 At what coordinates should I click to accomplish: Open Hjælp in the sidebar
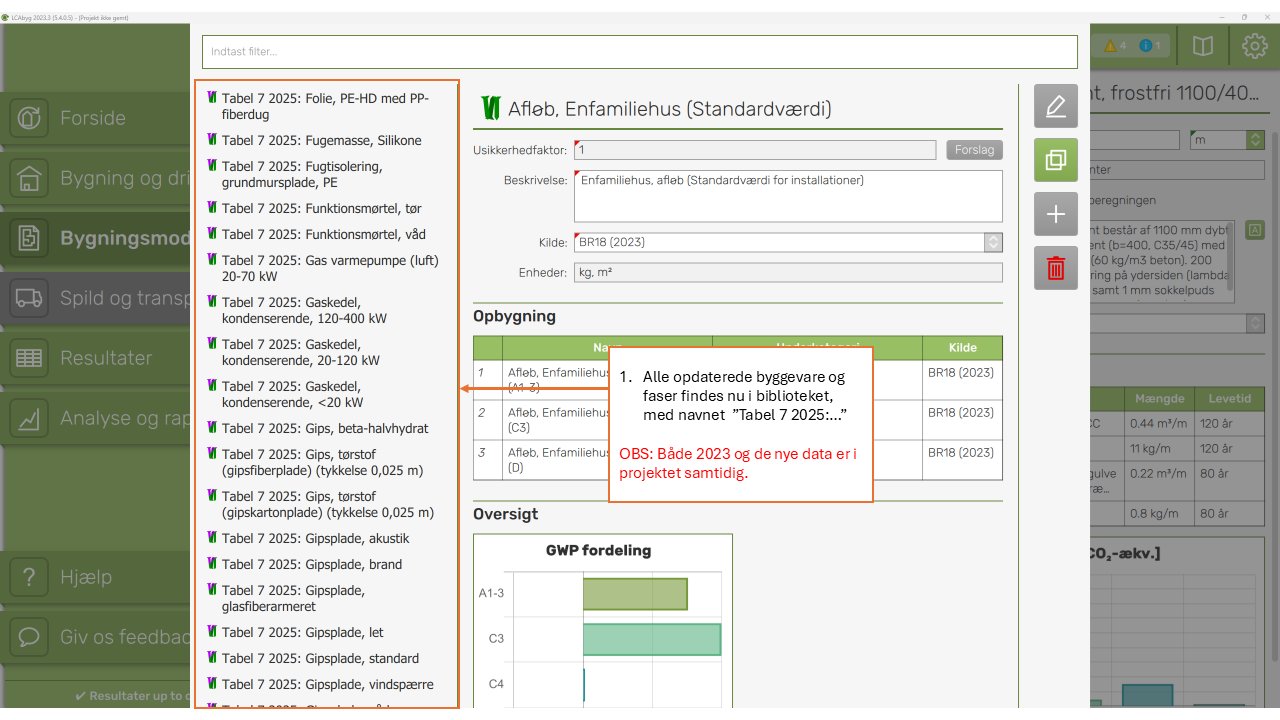coord(85,577)
